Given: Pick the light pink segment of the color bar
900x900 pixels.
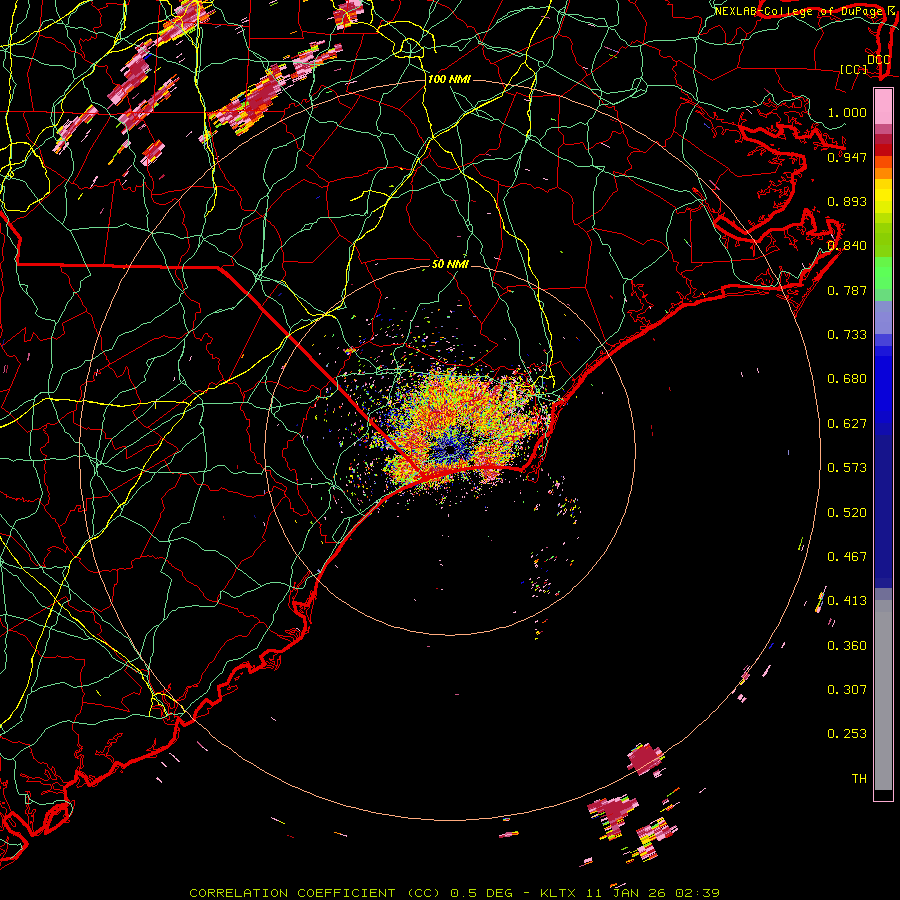Looking at the screenshot, I should pyautogui.click(x=883, y=107).
